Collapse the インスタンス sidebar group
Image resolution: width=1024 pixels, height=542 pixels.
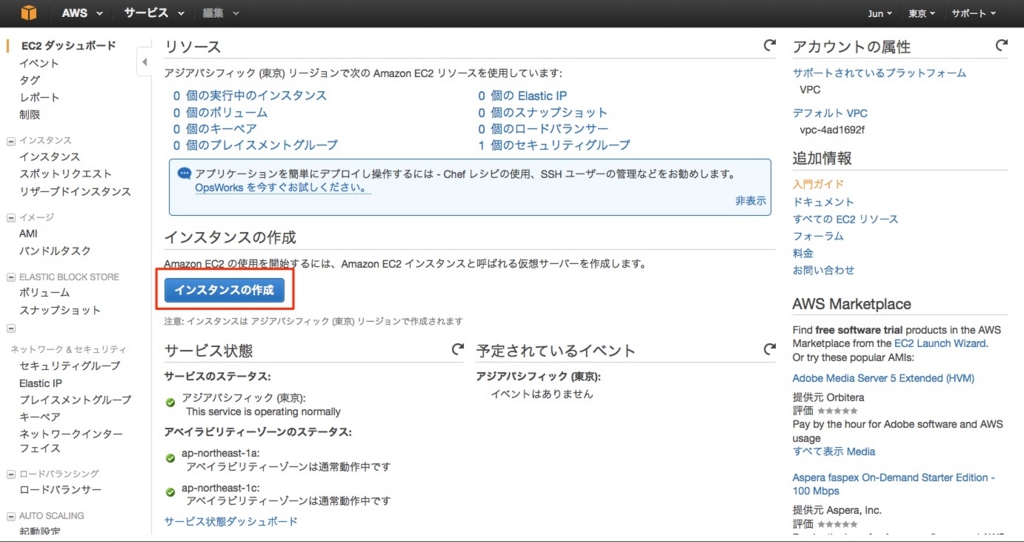point(11,141)
